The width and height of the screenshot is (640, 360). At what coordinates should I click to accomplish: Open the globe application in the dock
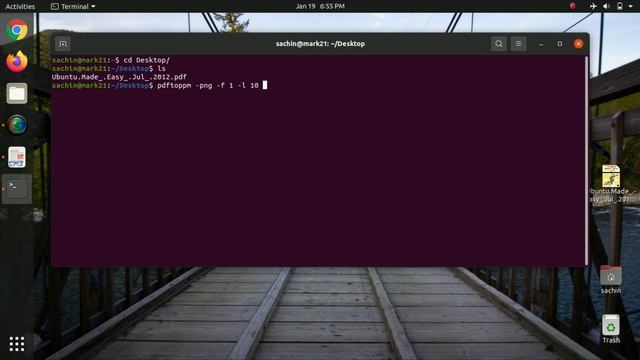point(17,125)
